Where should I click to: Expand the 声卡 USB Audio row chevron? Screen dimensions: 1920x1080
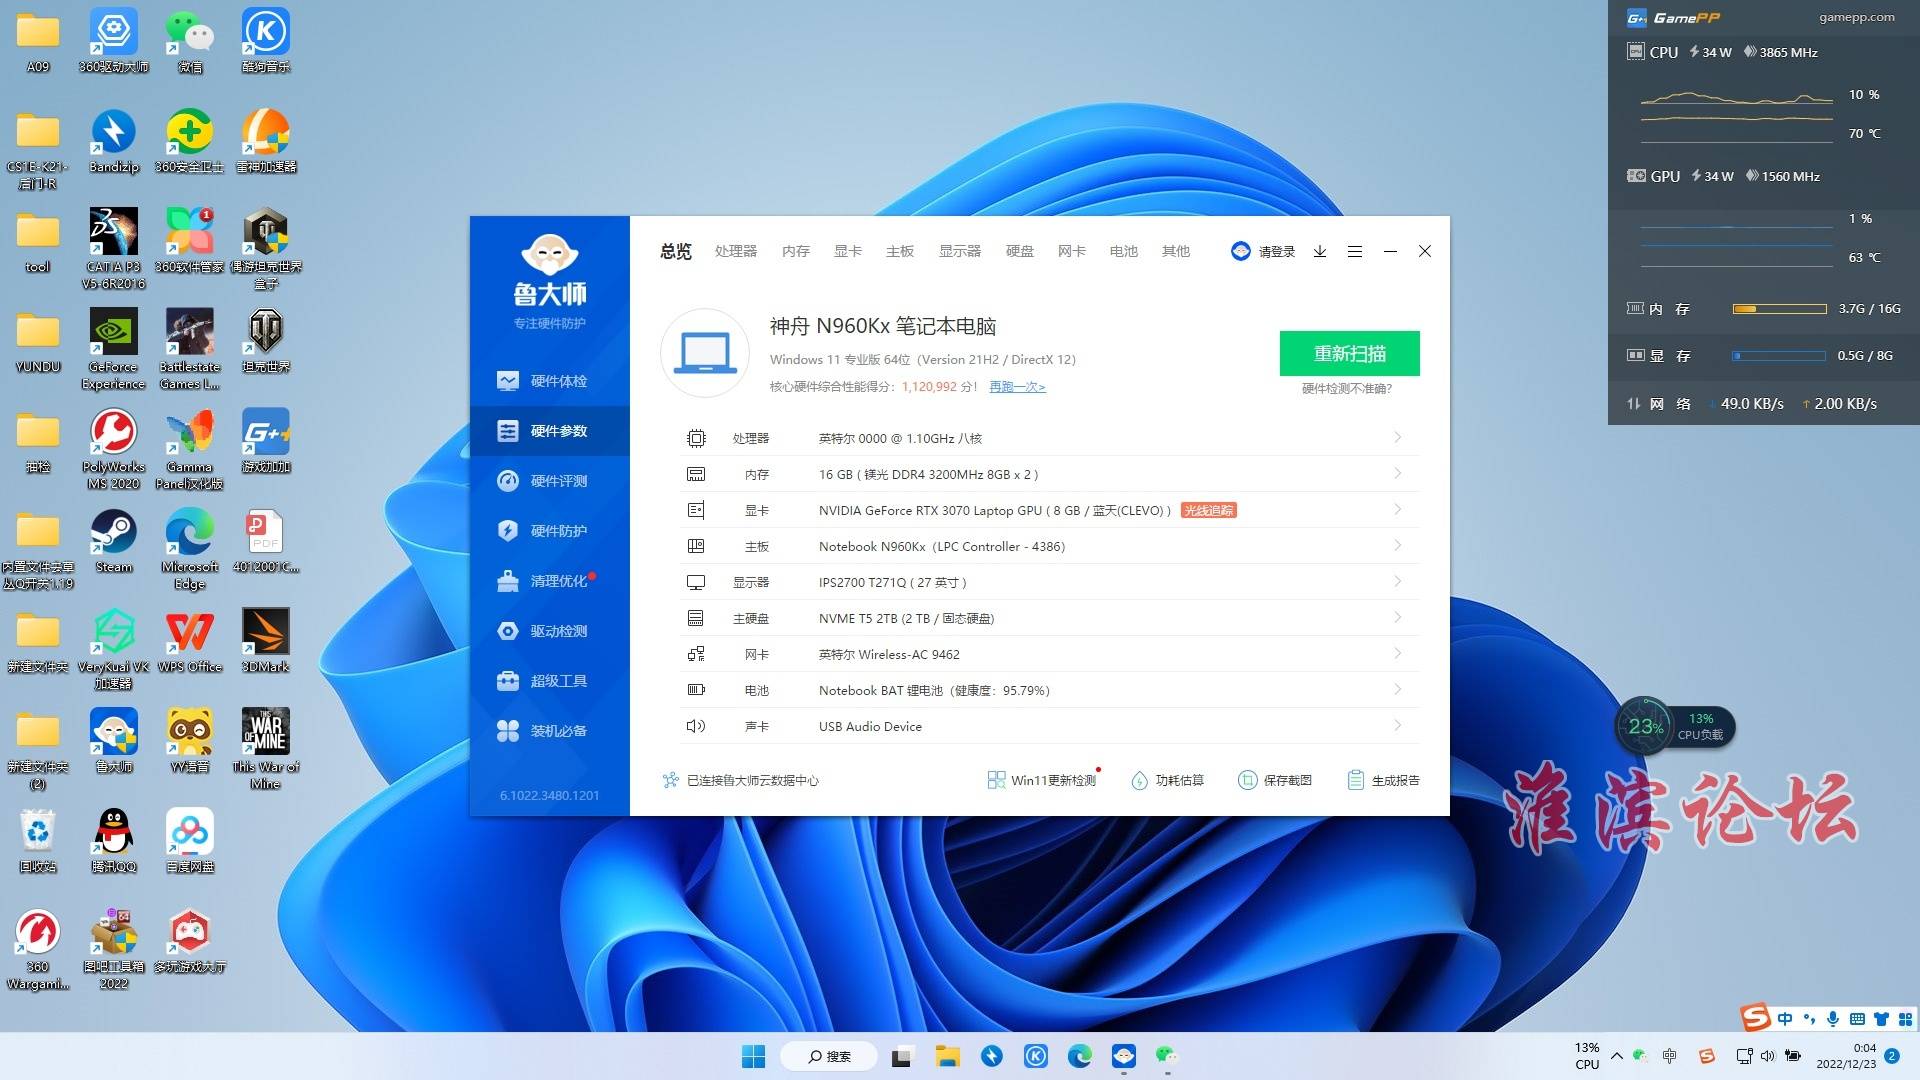(x=1398, y=725)
